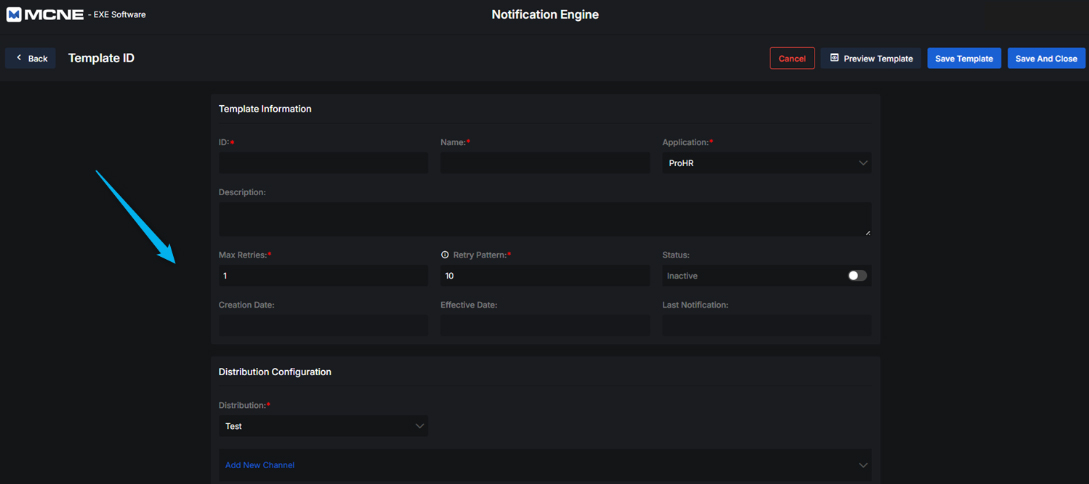This screenshot has height=484, width=1089.
Task: Expand the Add New Channel section
Action: click(863, 465)
